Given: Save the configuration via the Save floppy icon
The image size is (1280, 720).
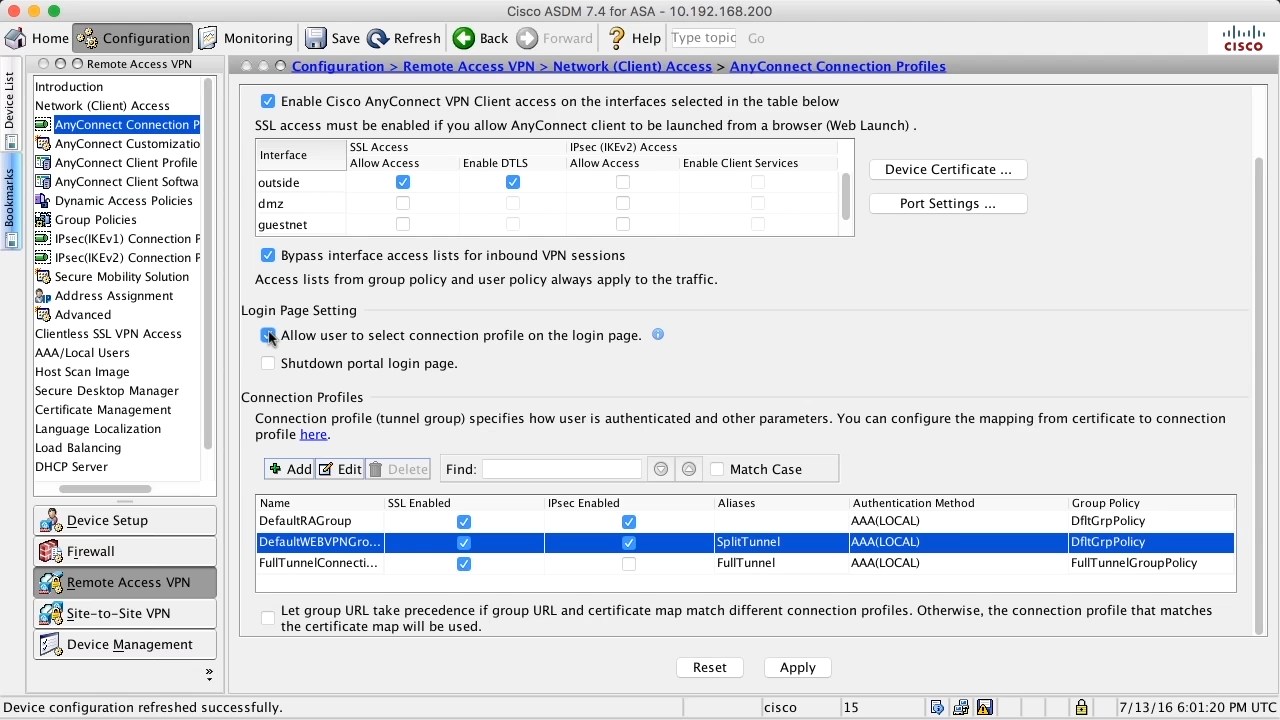Looking at the screenshot, I should (316, 38).
